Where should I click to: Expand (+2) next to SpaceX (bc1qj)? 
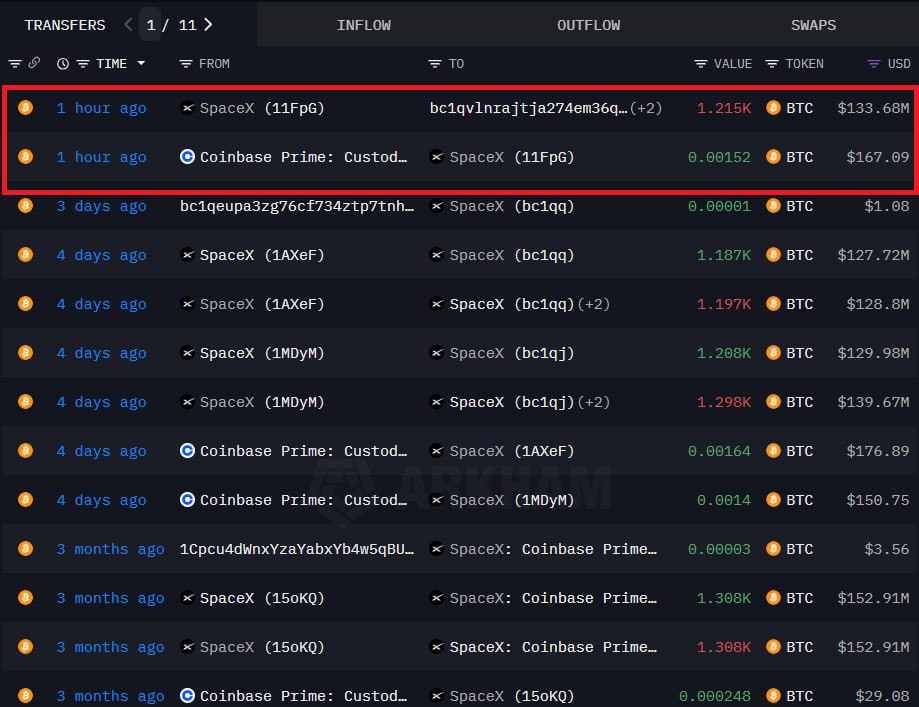click(593, 402)
